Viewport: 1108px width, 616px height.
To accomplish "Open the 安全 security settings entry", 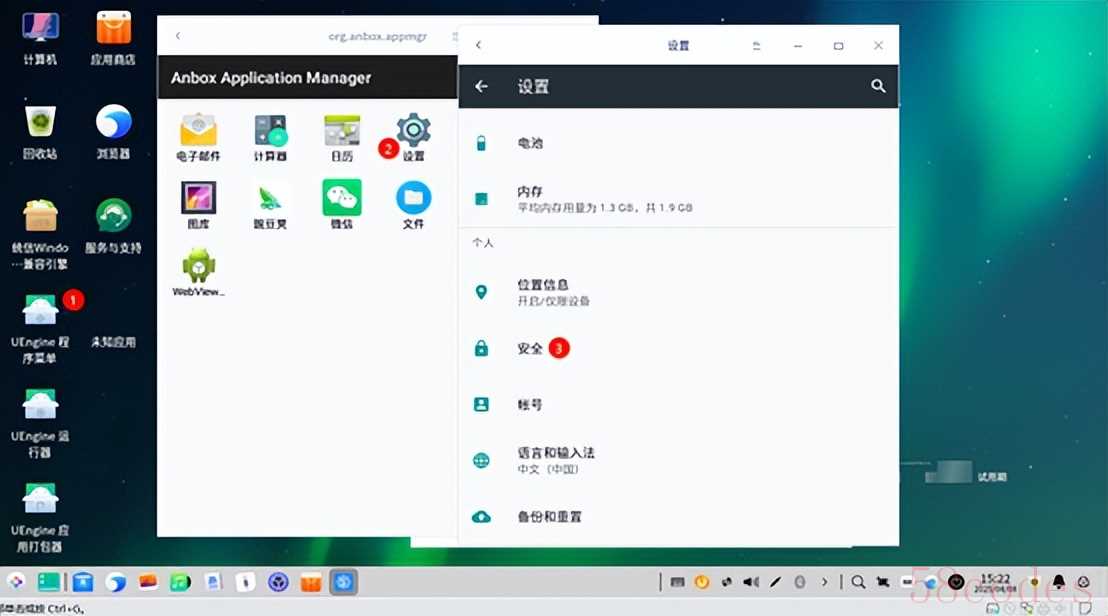I will click(678, 348).
